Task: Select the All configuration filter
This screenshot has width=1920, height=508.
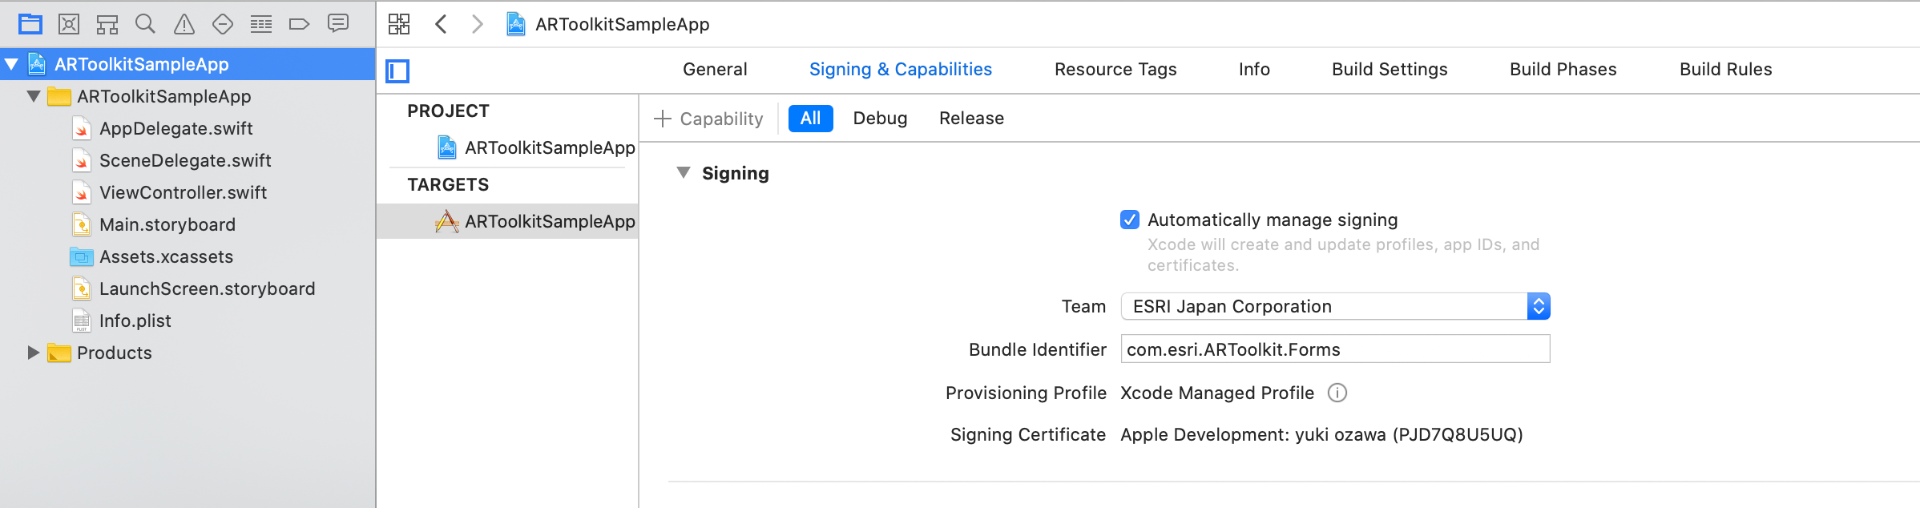Action: pyautogui.click(x=811, y=118)
